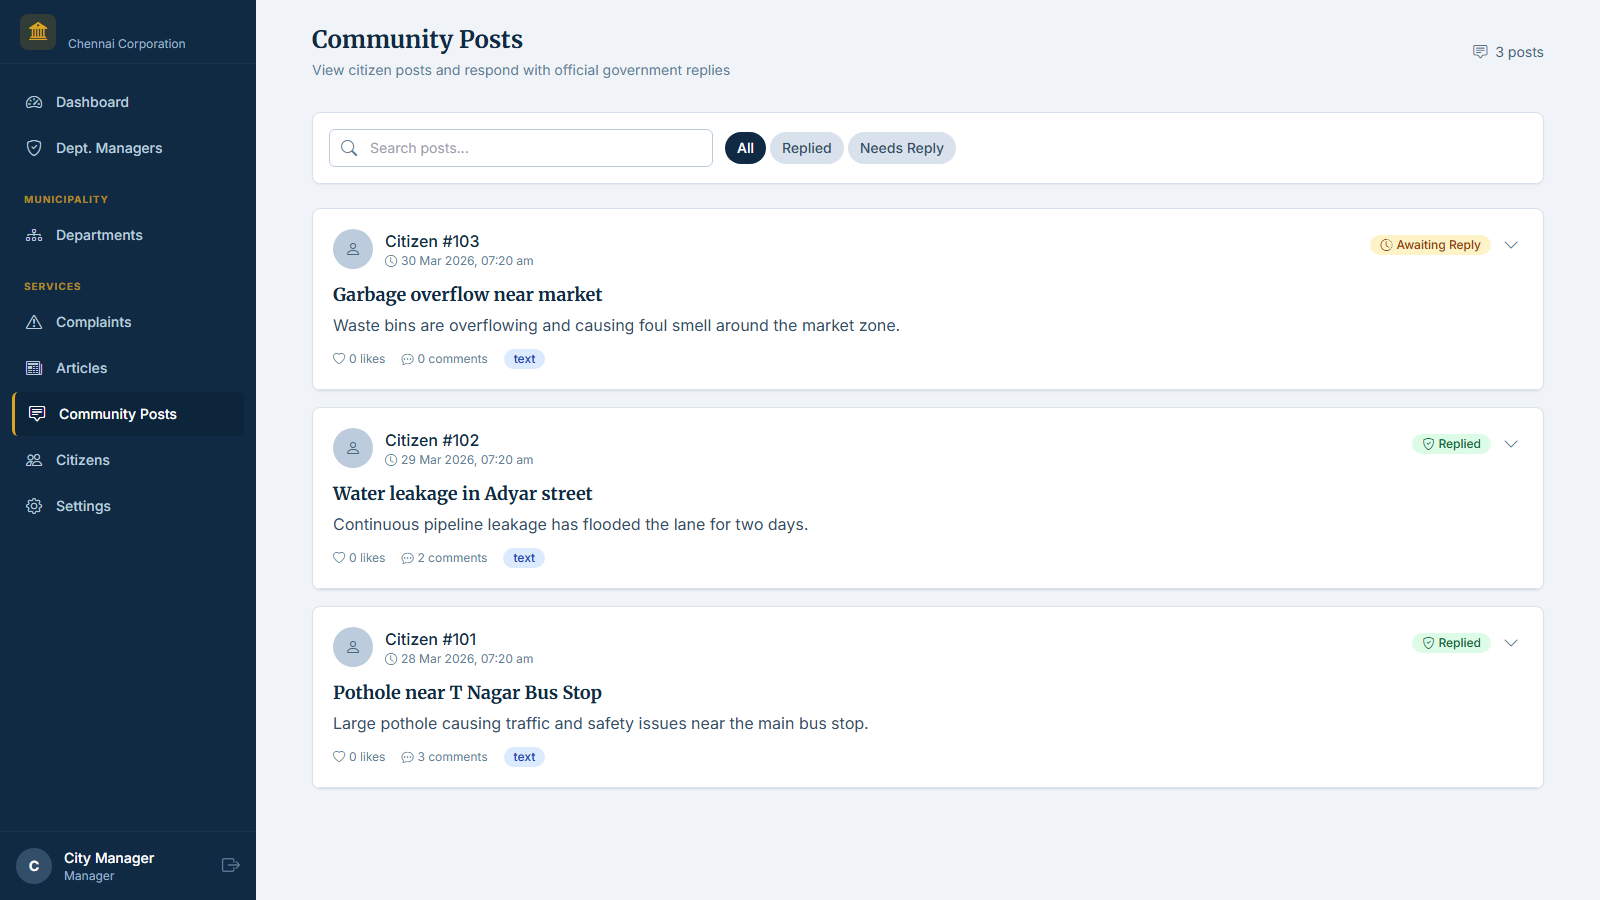The height and width of the screenshot is (900, 1600).
Task: Open Complaints via the warning triangle icon
Action: (33, 322)
